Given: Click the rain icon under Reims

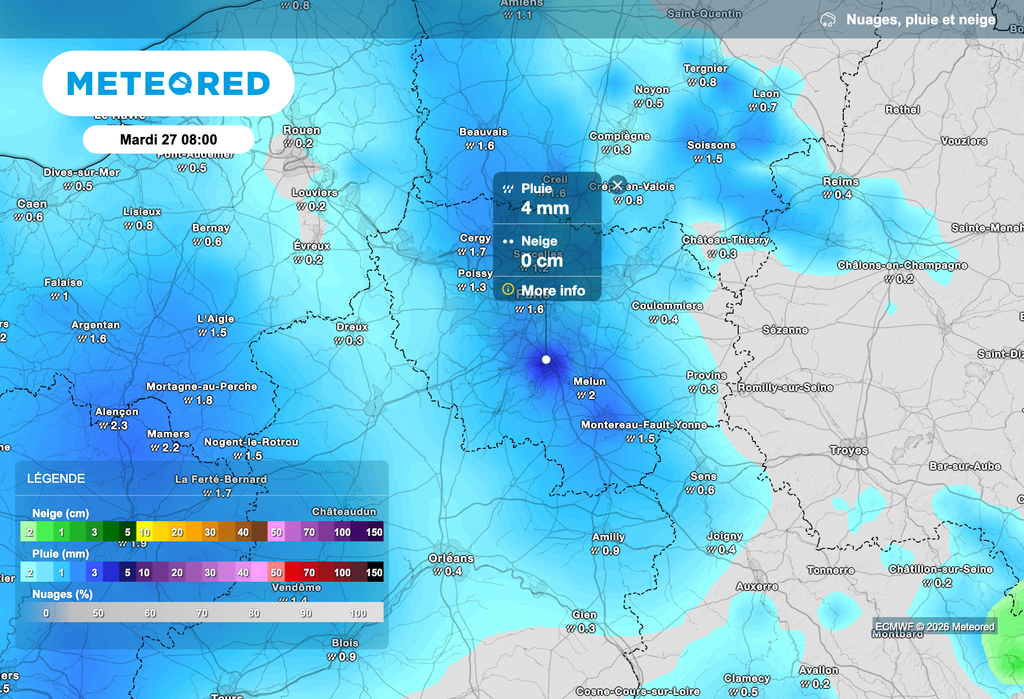Looking at the screenshot, I should tap(827, 195).
